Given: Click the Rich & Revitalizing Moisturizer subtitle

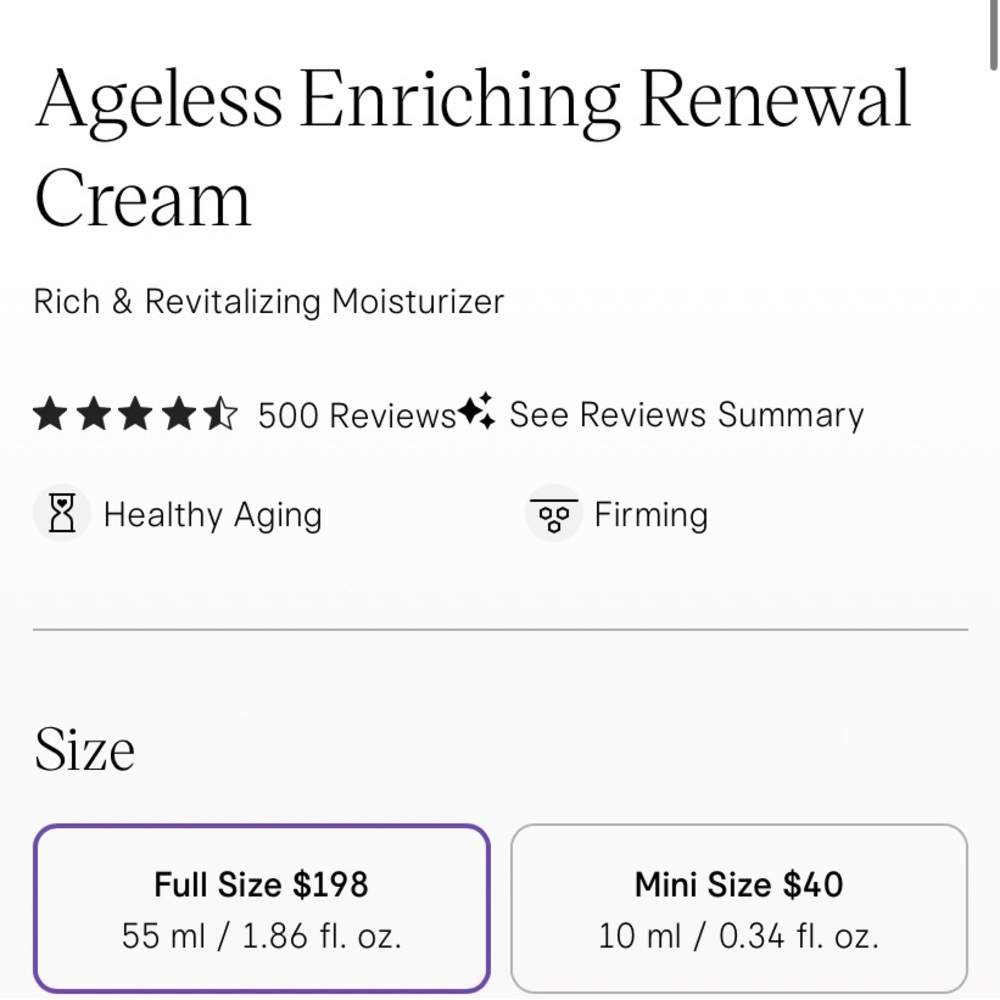Looking at the screenshot, I should pos(269,302).
